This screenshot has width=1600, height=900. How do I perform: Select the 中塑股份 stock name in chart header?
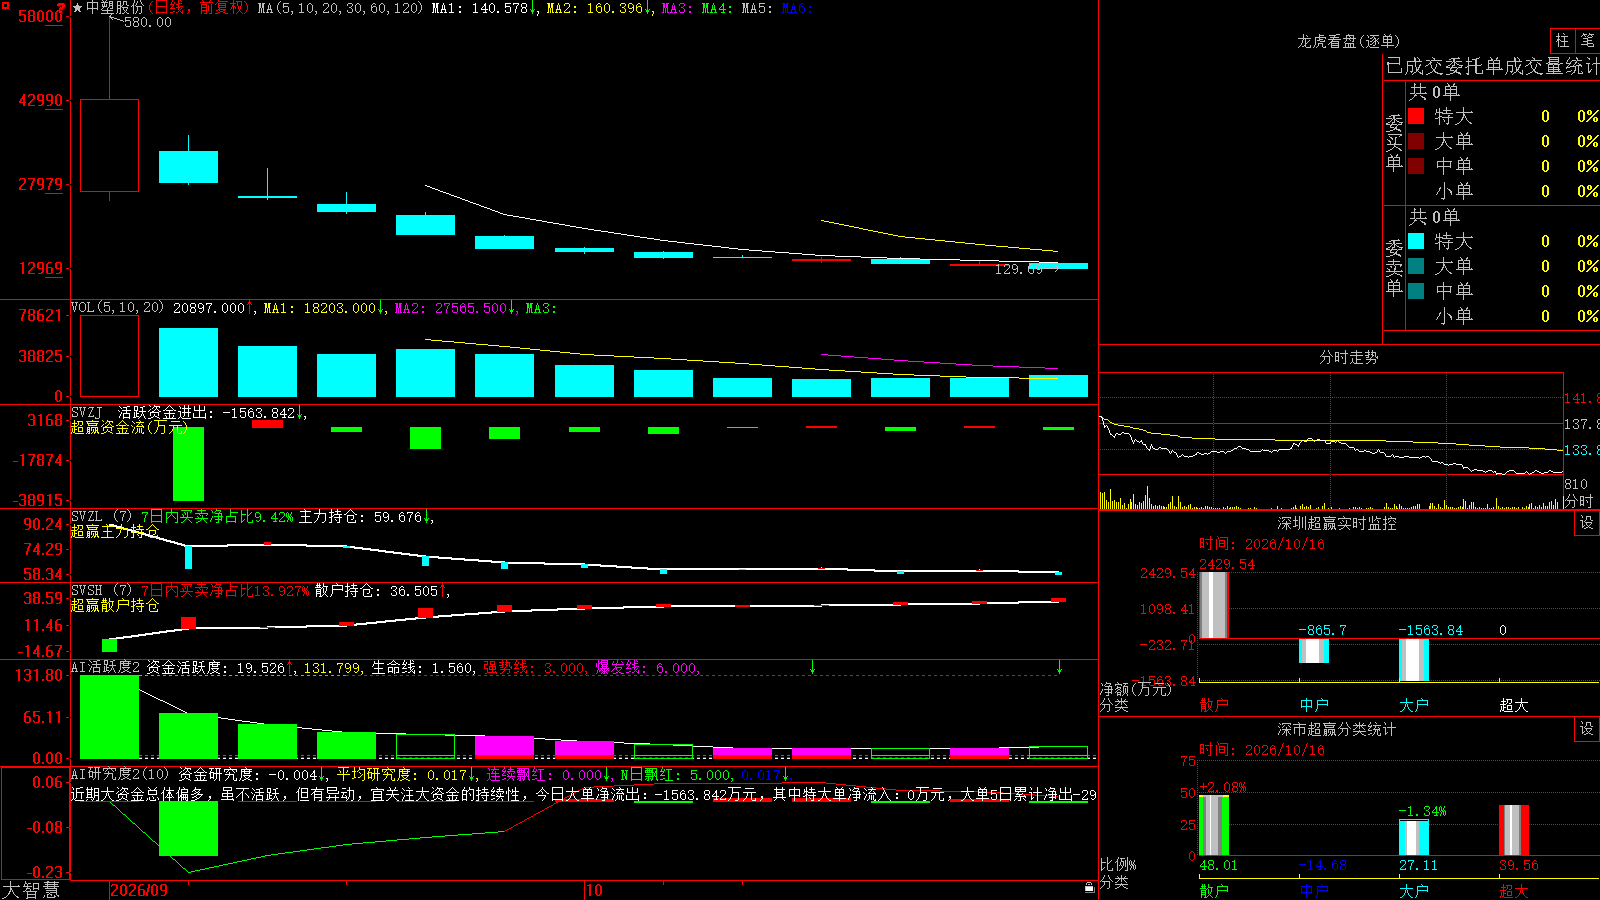[115, 8]
